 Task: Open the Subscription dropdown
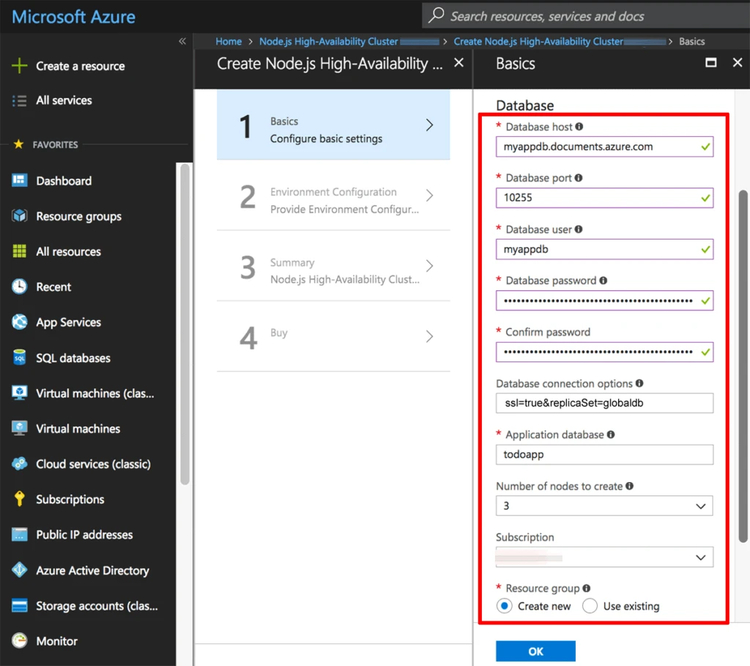click(604, 557)
